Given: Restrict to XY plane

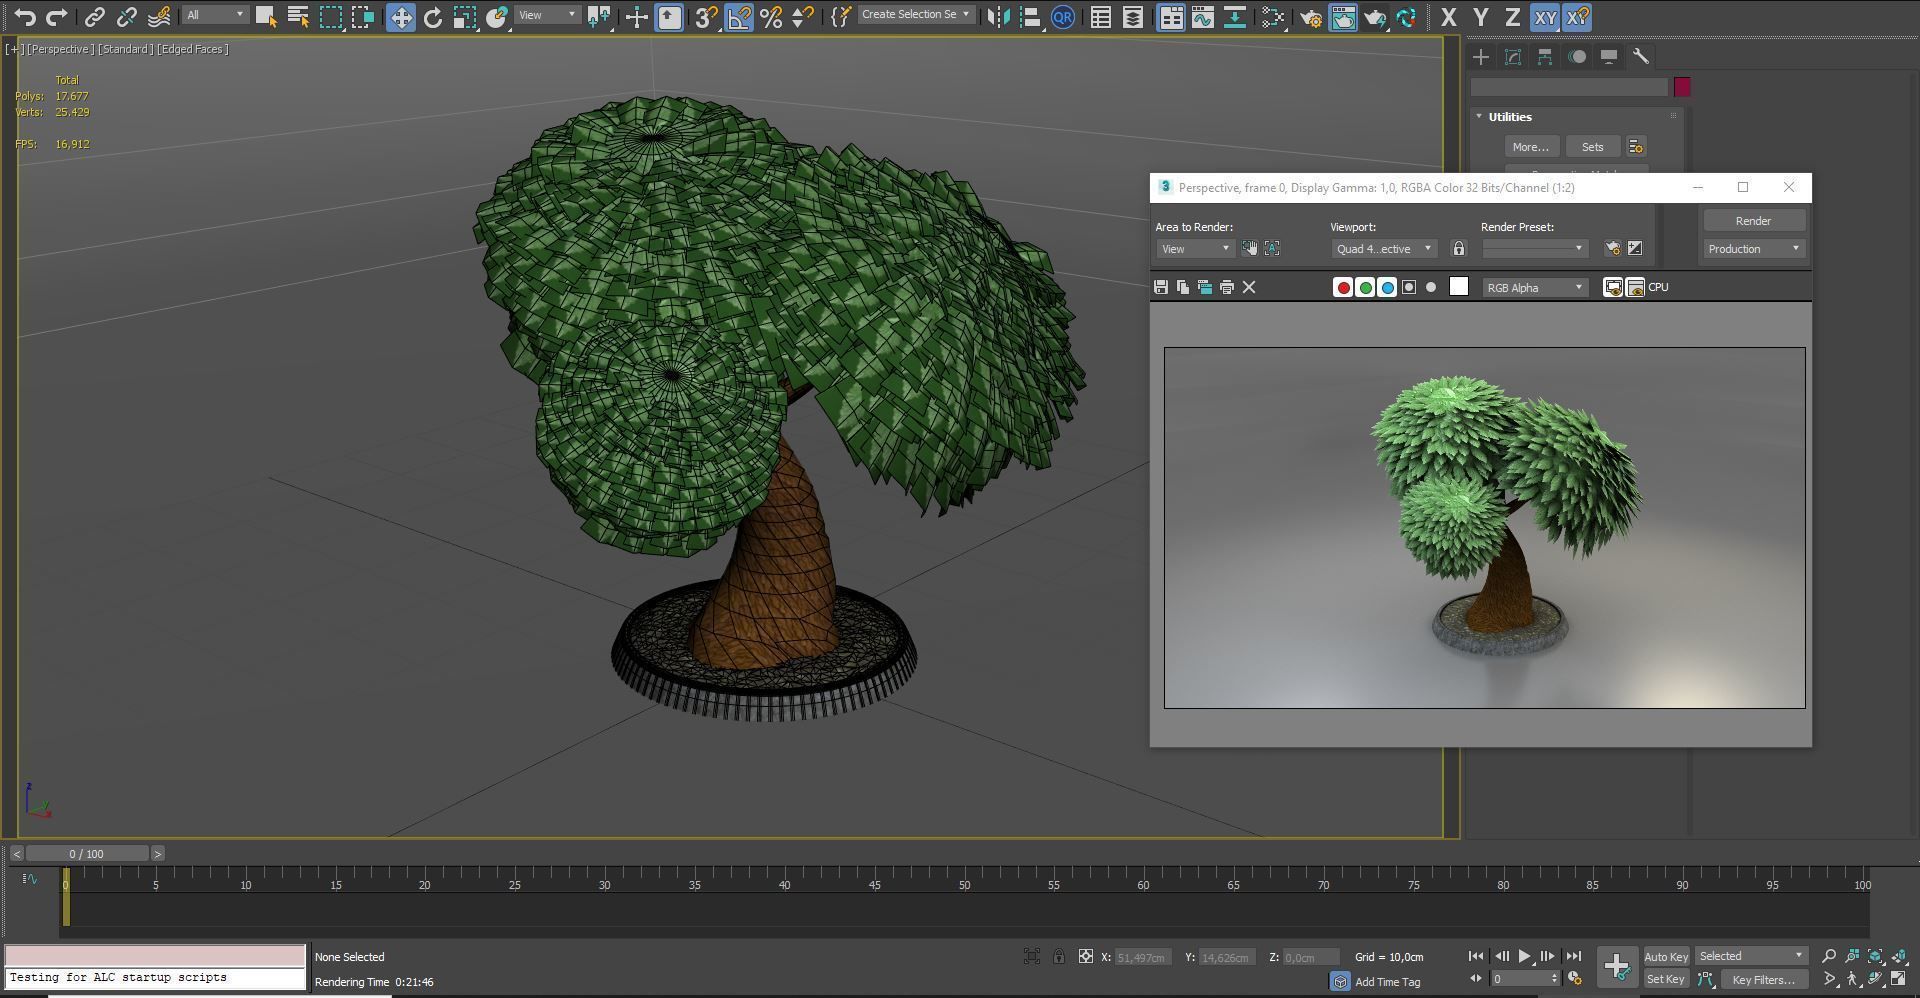Looking at the screenshot, I should pyautogui.click(x=1545, y=17).
